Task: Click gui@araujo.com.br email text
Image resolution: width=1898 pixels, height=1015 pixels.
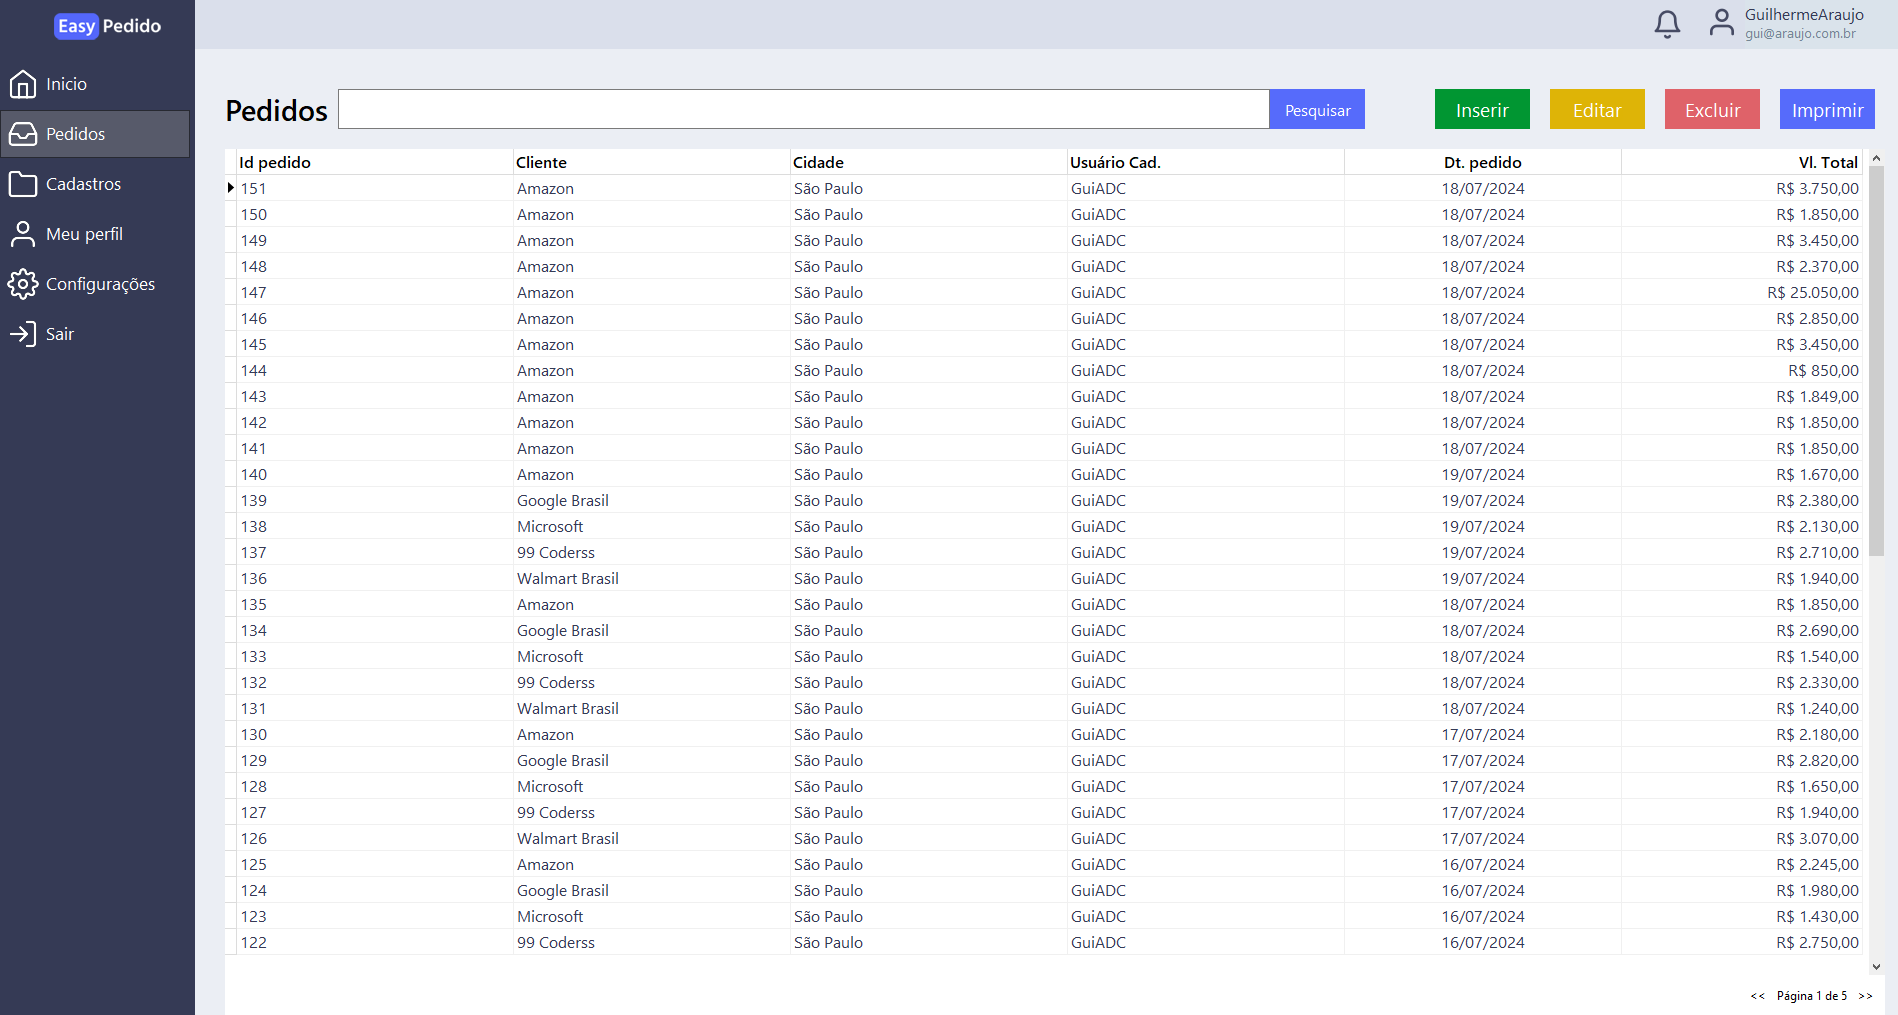Action: click(x=1800, y=33)
